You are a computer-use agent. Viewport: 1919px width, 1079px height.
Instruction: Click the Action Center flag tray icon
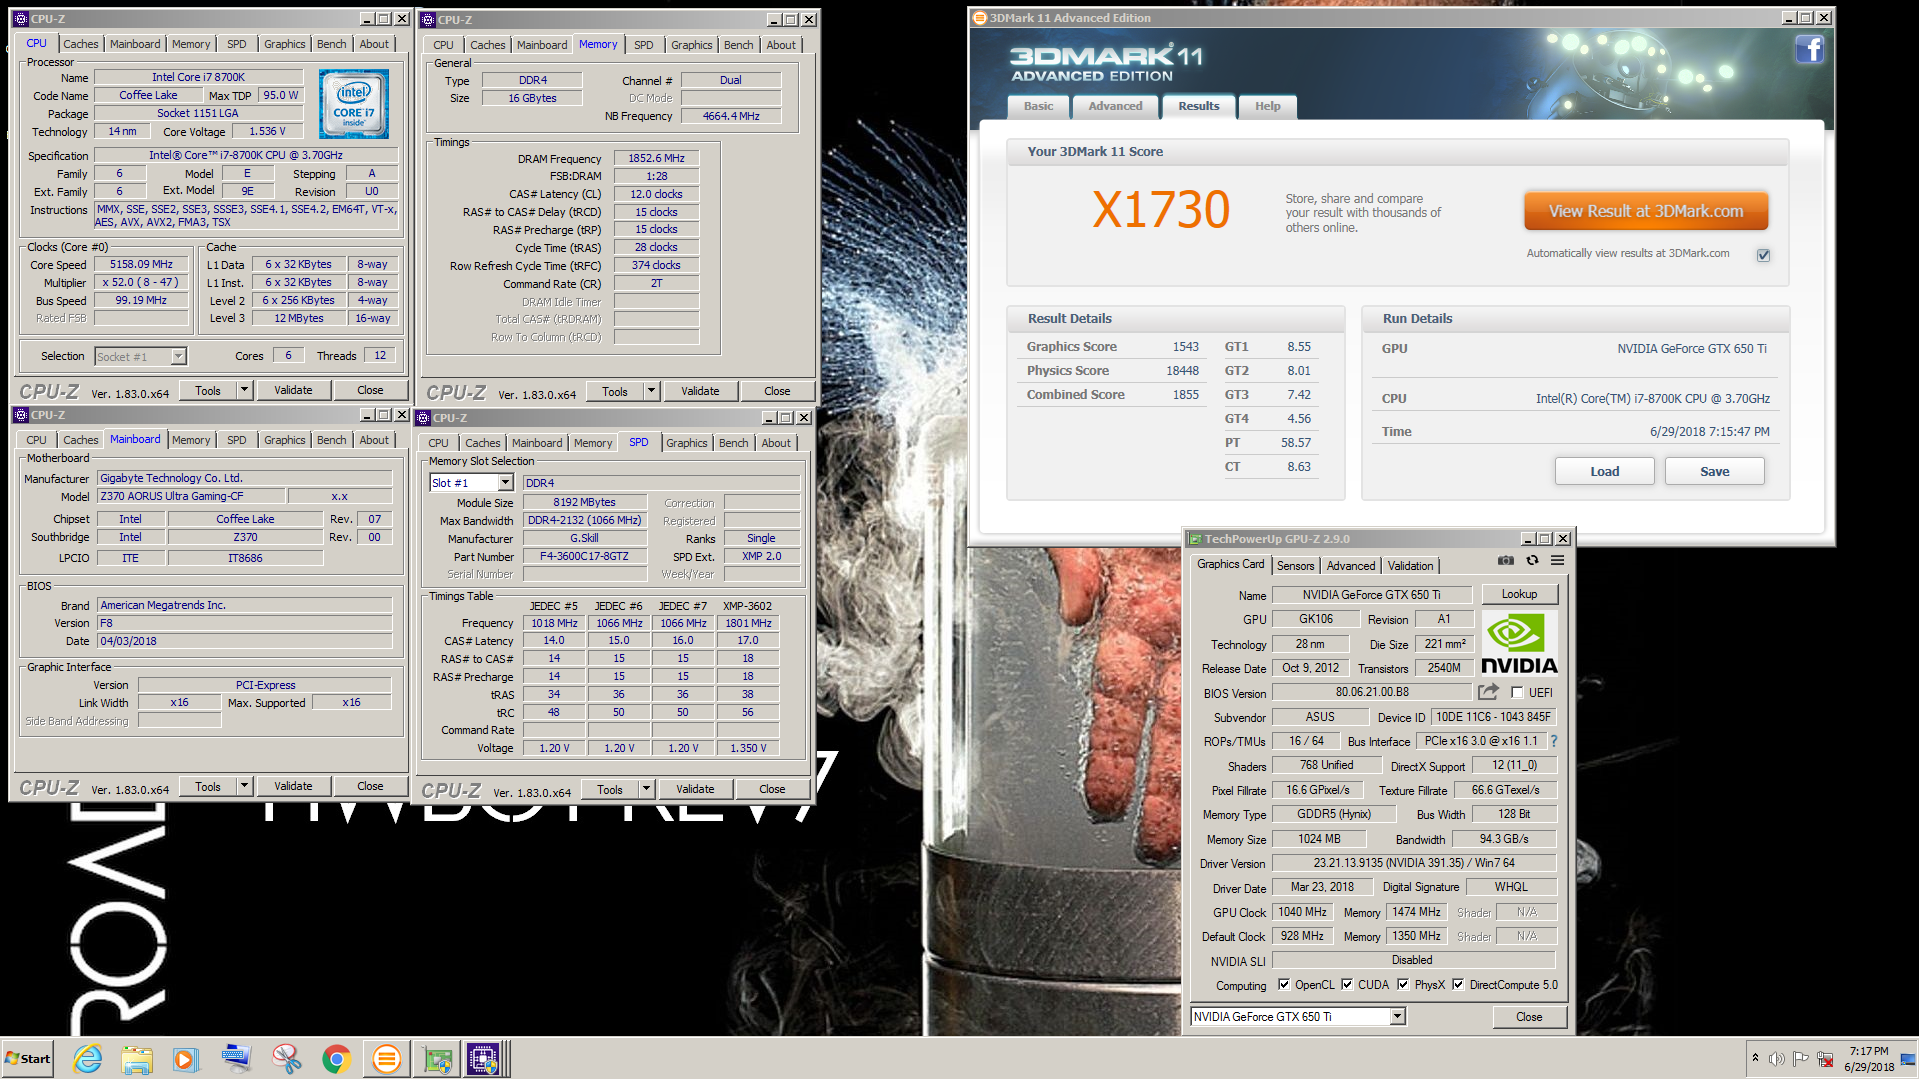(1800, 1059)
